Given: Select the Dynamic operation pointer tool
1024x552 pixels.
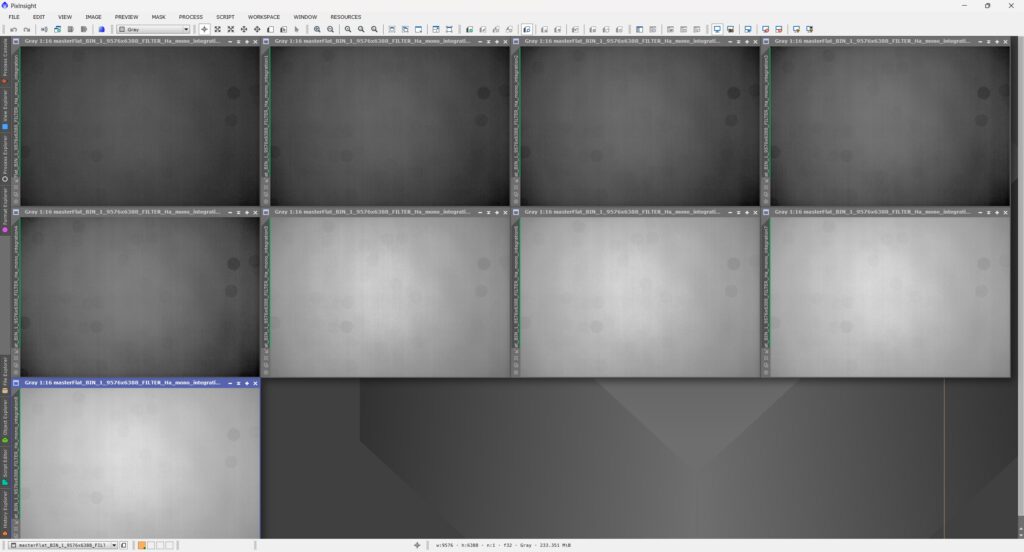Looking at the screenshot, I should pos(296,29).
